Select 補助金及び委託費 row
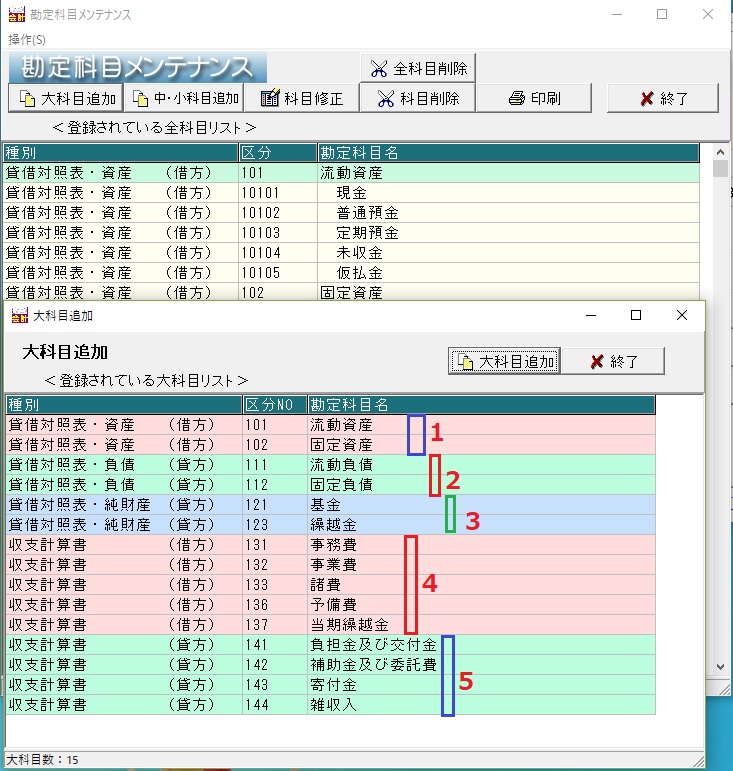This screenshot has width=733, height=771. tap(330, 665)
